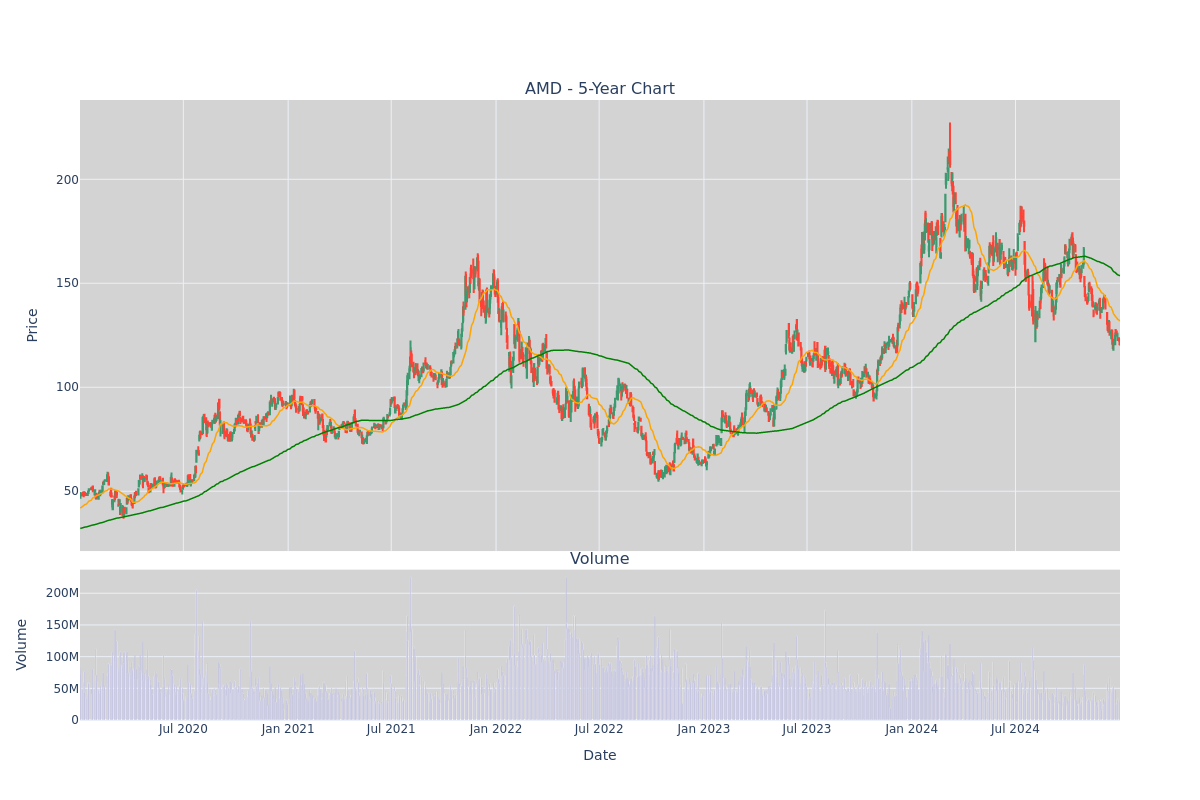1200x800 pixels.
Task: Select the "100" price axis tick
Action: [67, 387]
